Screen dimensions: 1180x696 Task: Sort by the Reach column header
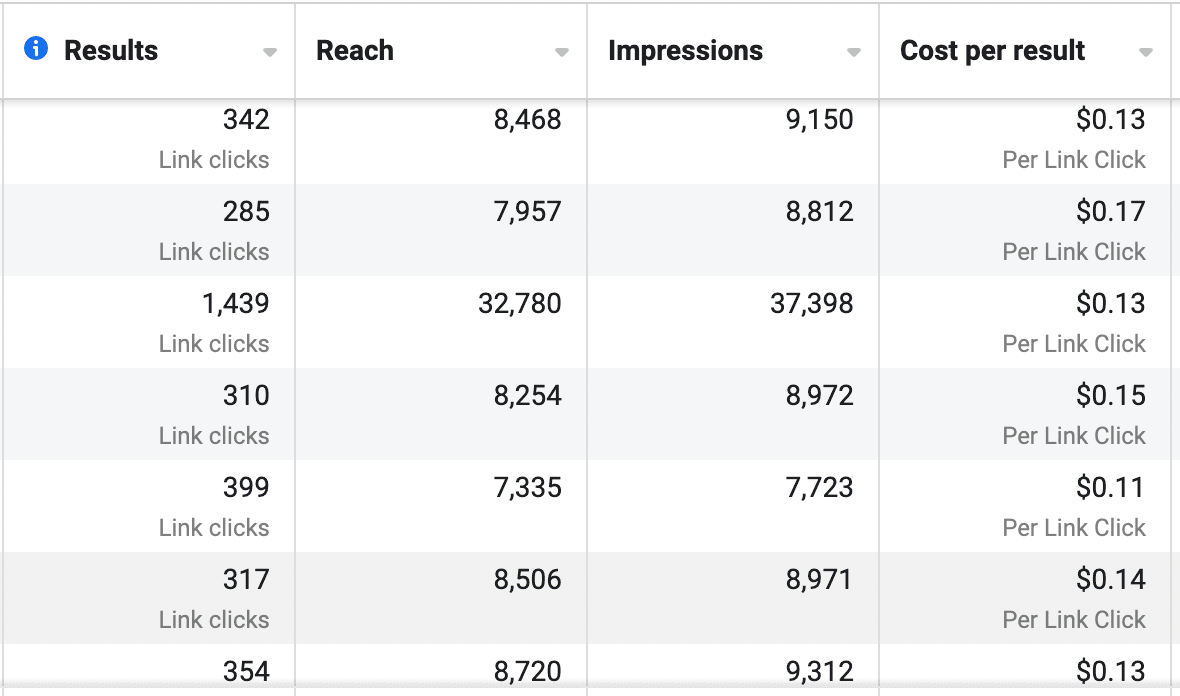355,51
